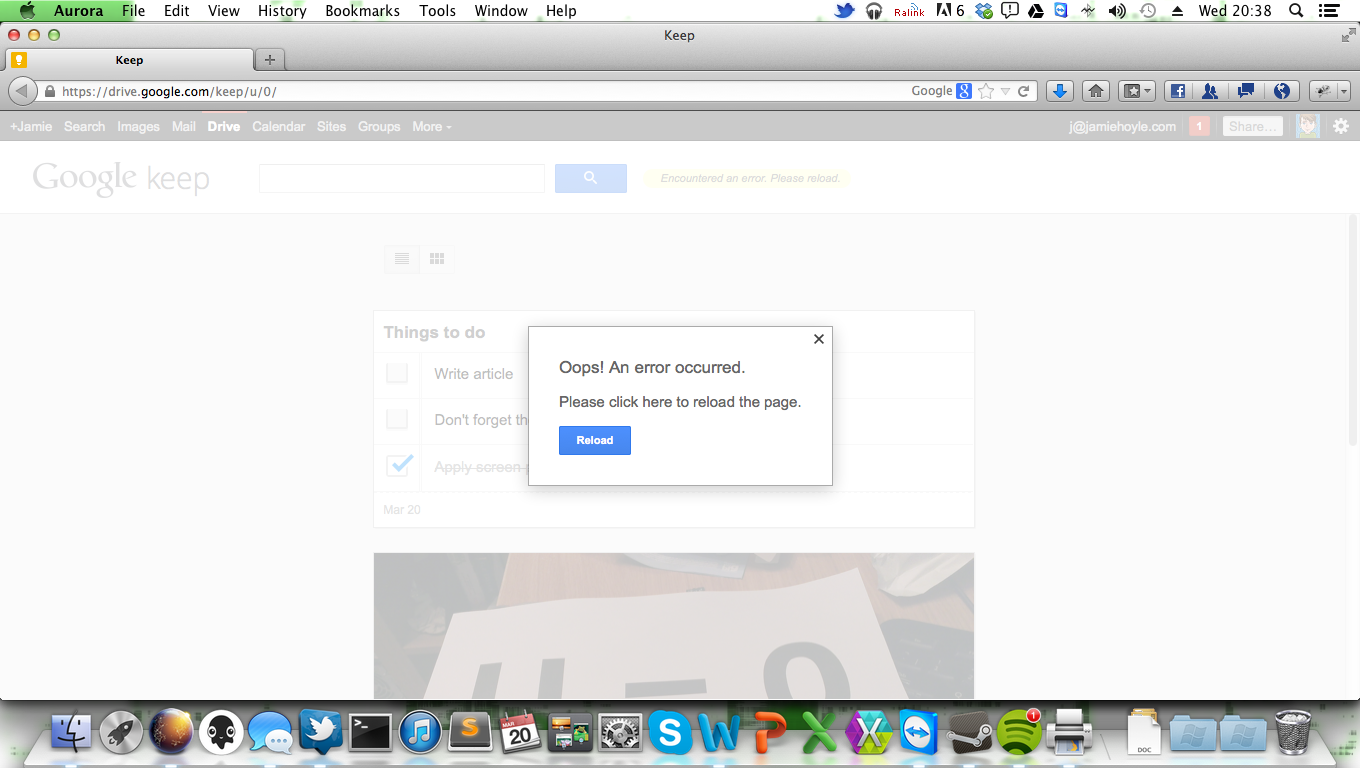Open the photo note thumbnail
Viewport: 1360px width, 768px height.
pos(674,626)
